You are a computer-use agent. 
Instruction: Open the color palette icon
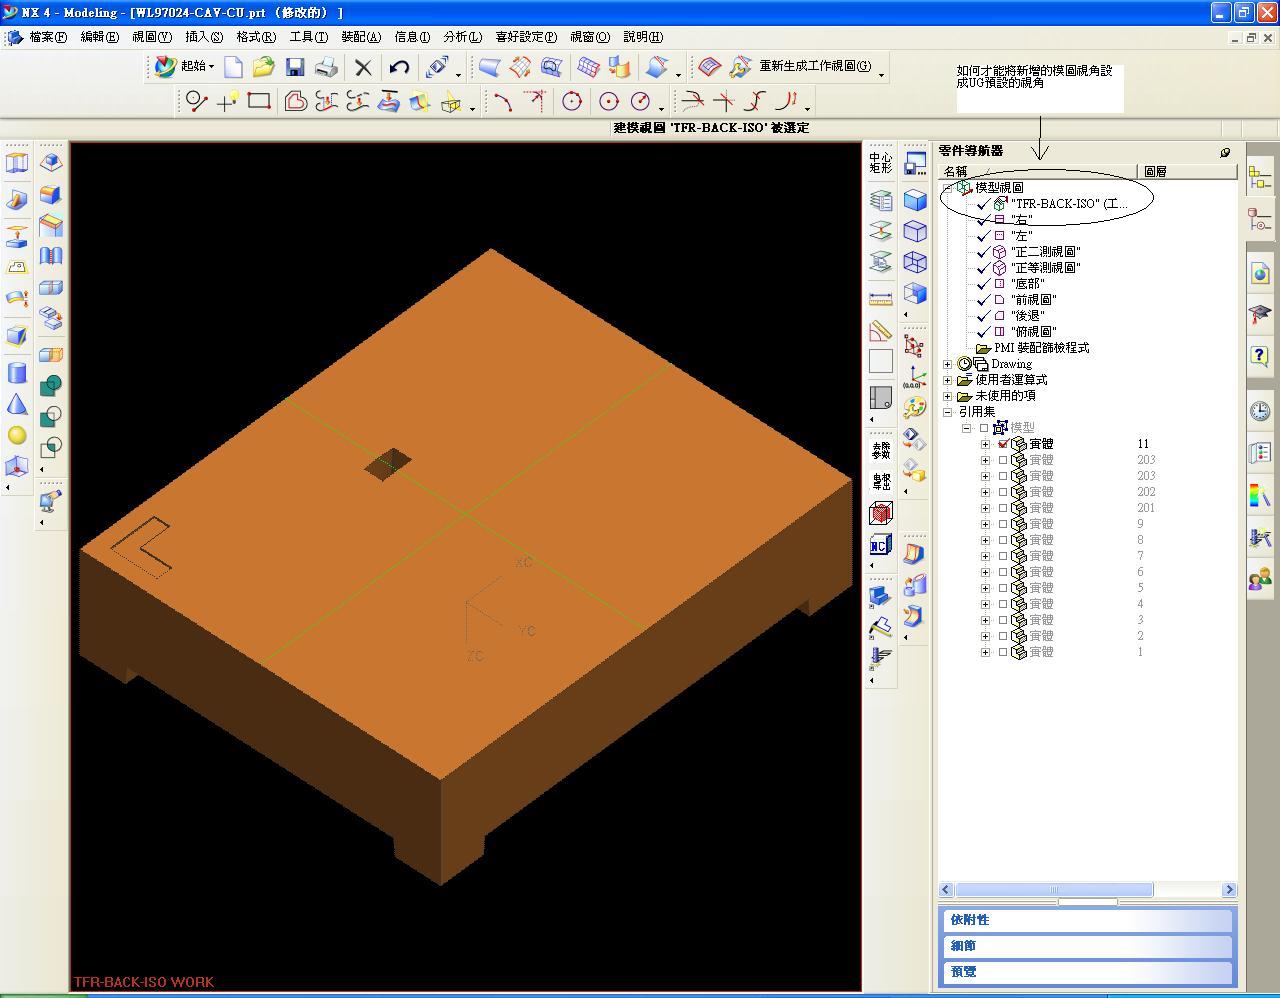click(x=914, y=407)
